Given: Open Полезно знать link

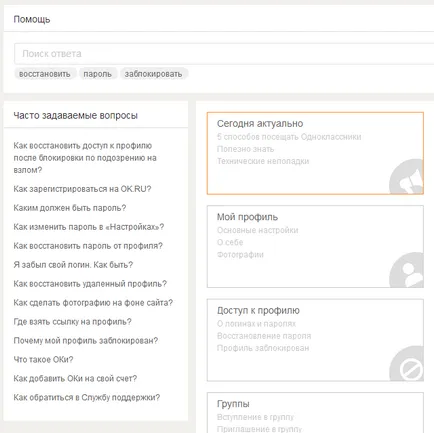Looking at the screenshot, I should point(245,149).
